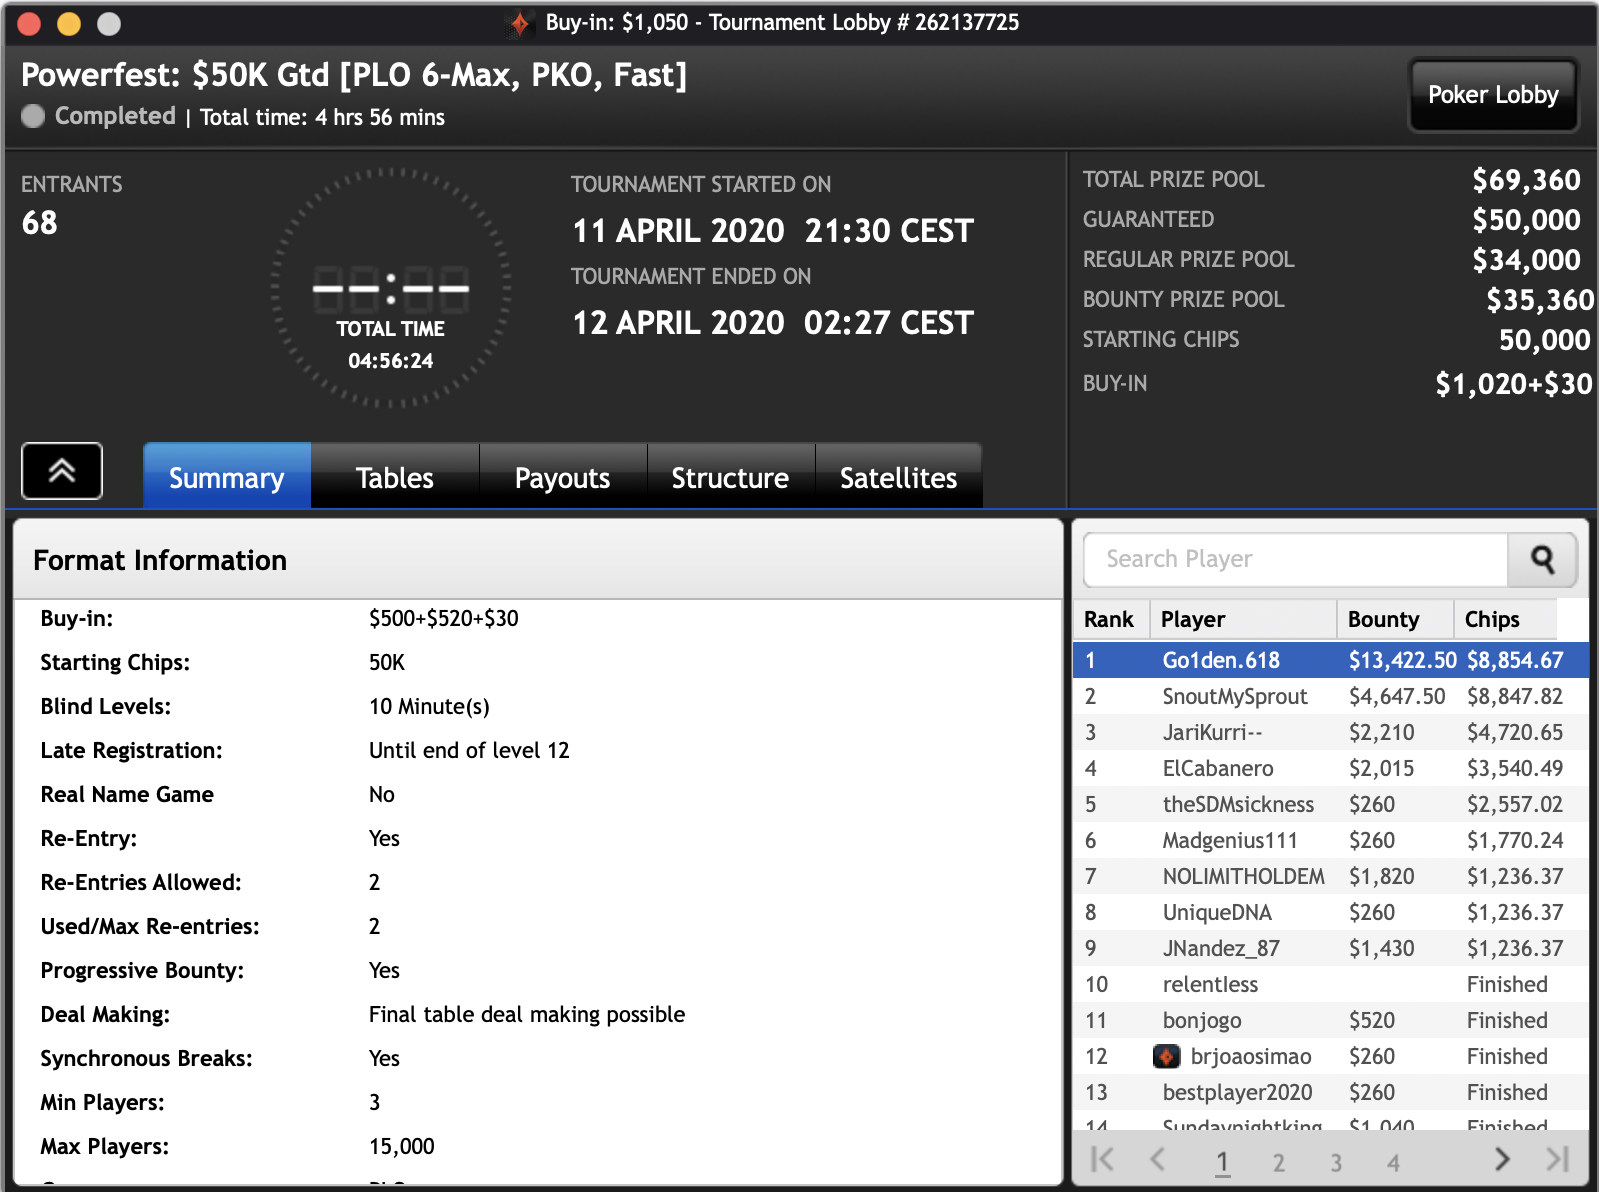The width and height of the screenshot is (1599, 1192).
Task: Return to the Poker Lobby
Action: [x=1493, y=95]
